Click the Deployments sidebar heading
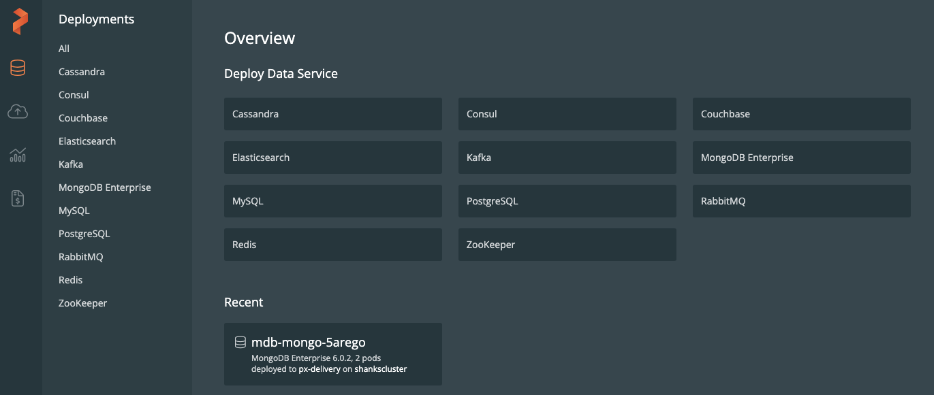 (96, 20)
